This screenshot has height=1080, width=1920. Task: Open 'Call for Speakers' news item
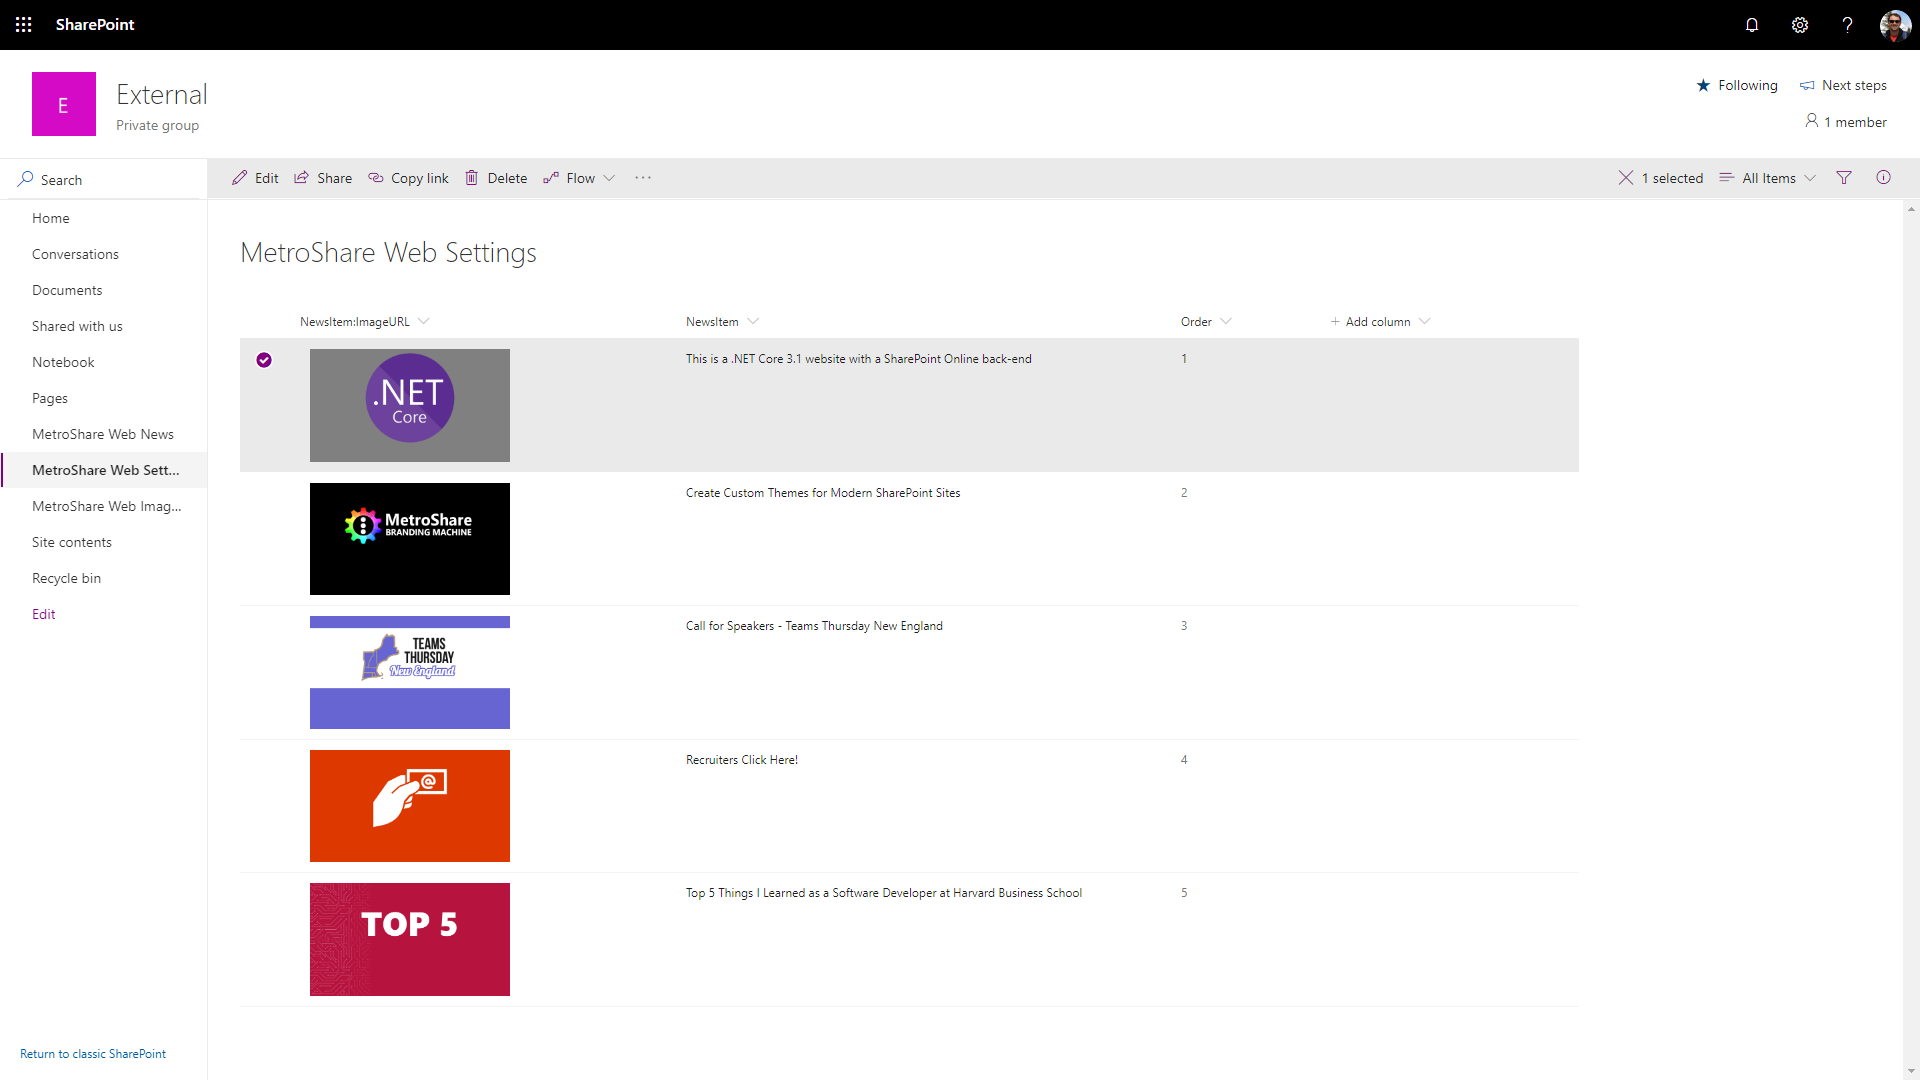pos(814,626)
